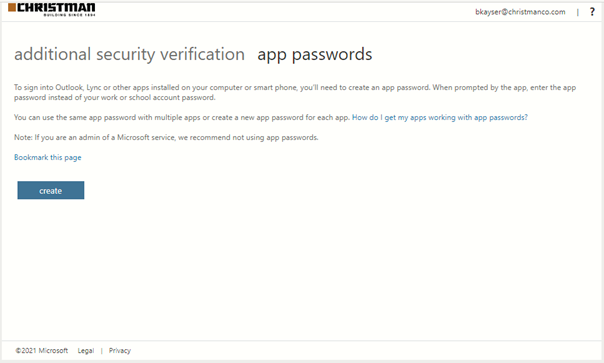Click the Note about Microsoft service admins
This screenshot has height=363, width=604.
tap(166, 138)
